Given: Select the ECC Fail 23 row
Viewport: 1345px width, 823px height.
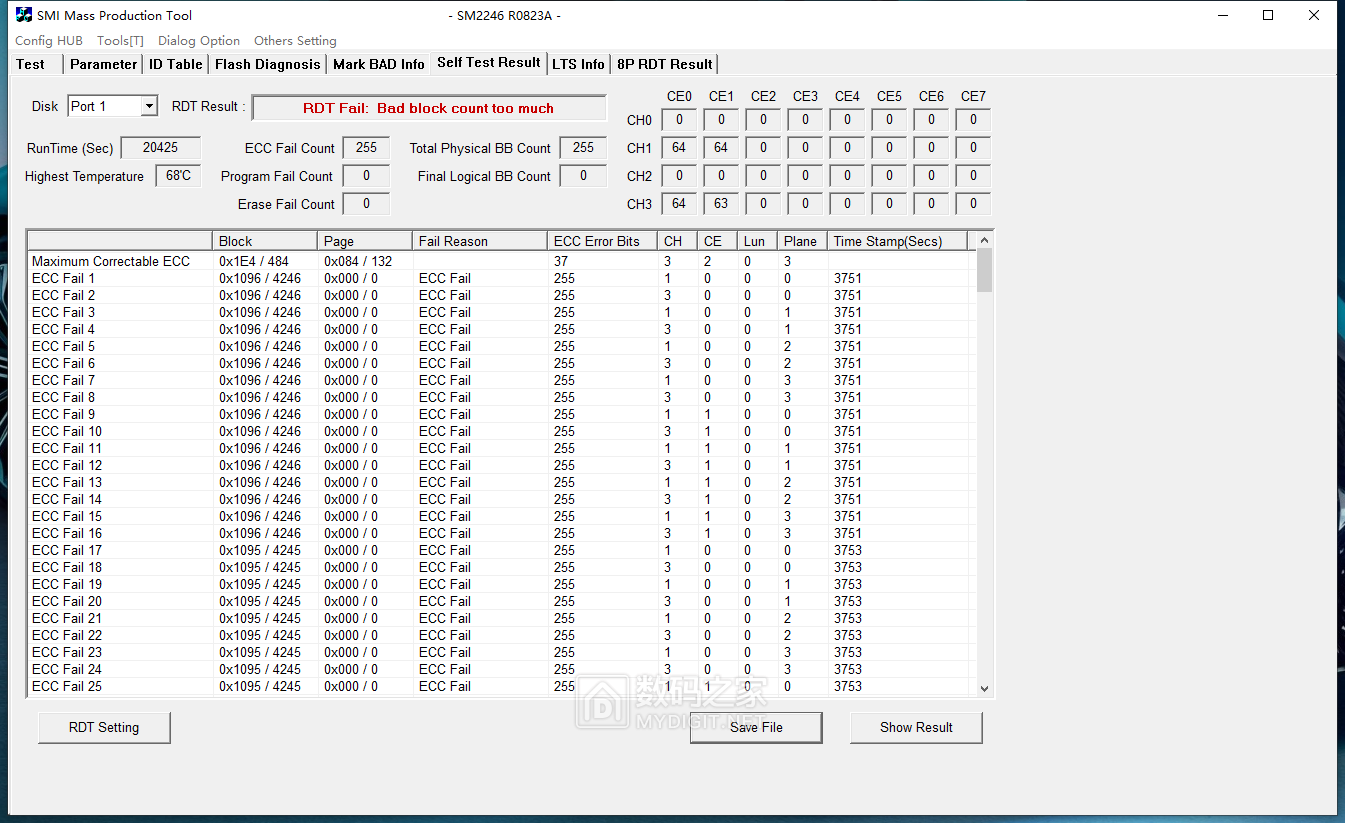Looking at the screenshot, I should coord(500,652).
